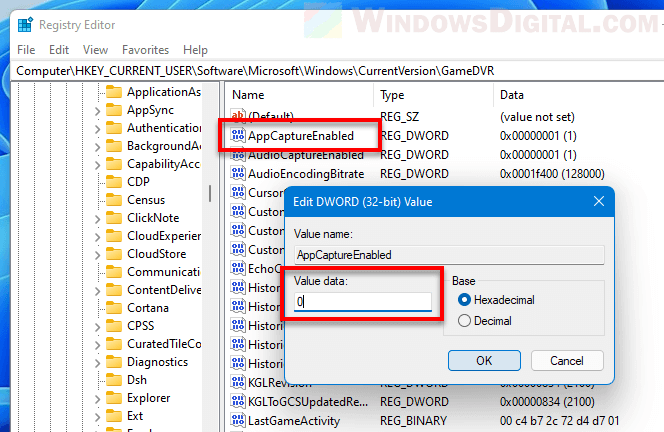This screenshot has height=432, width=664.
Task: Click the REG_BINARY type cell
Action: [x=413, y=421]
